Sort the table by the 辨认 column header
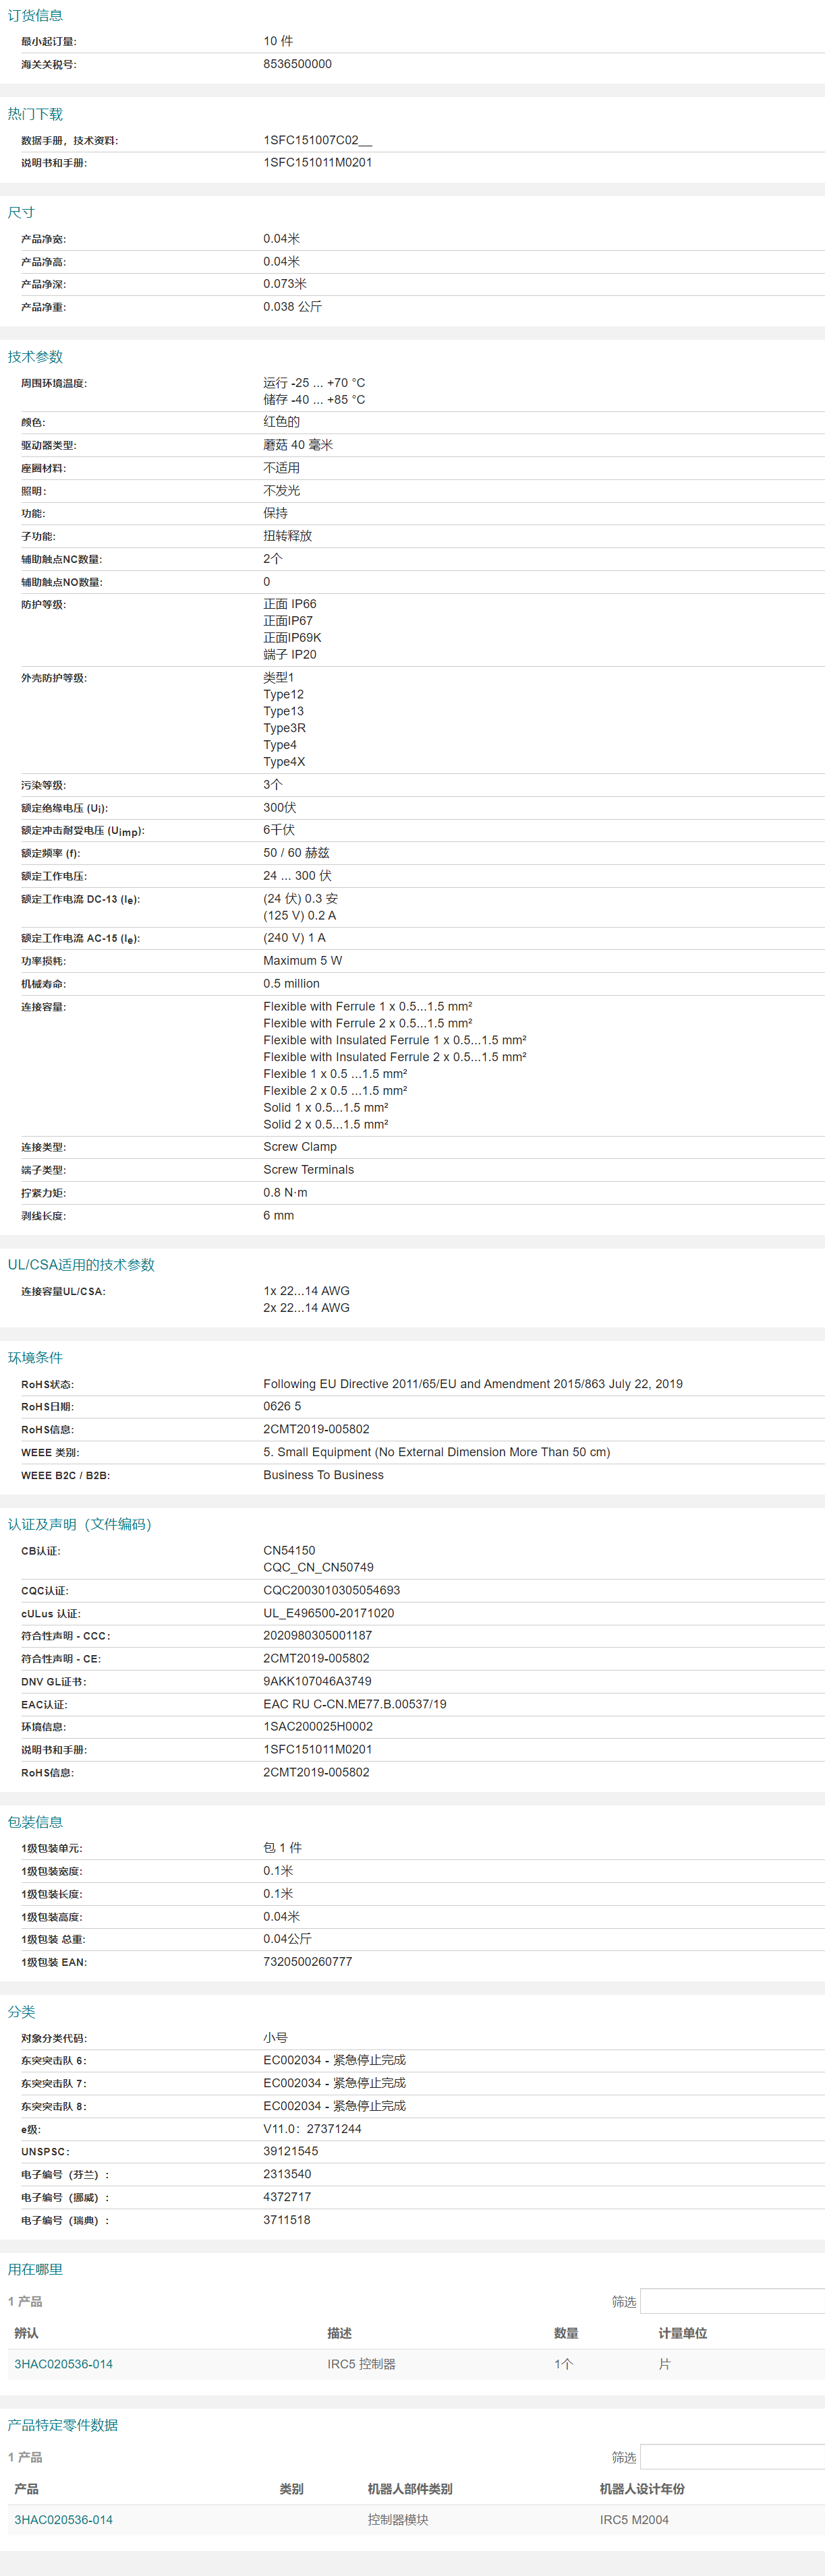Image resolution: width=825 pixels, height=2576 pixels. tap(26, 2333)
